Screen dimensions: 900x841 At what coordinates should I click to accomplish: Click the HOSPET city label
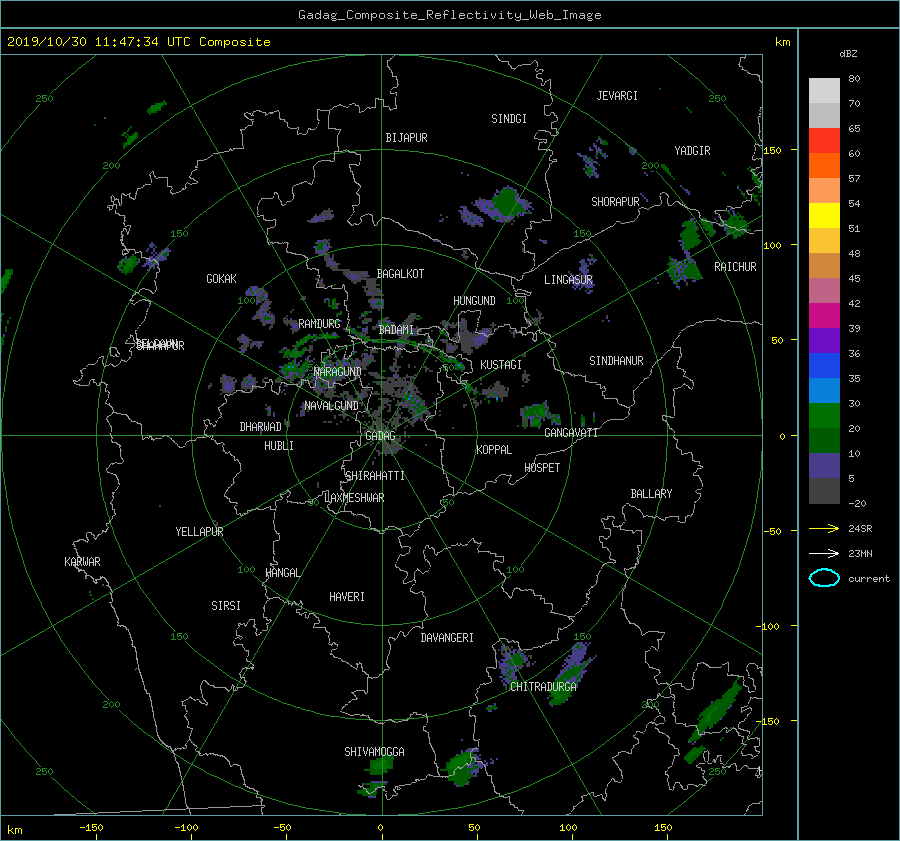coord(542,468)
